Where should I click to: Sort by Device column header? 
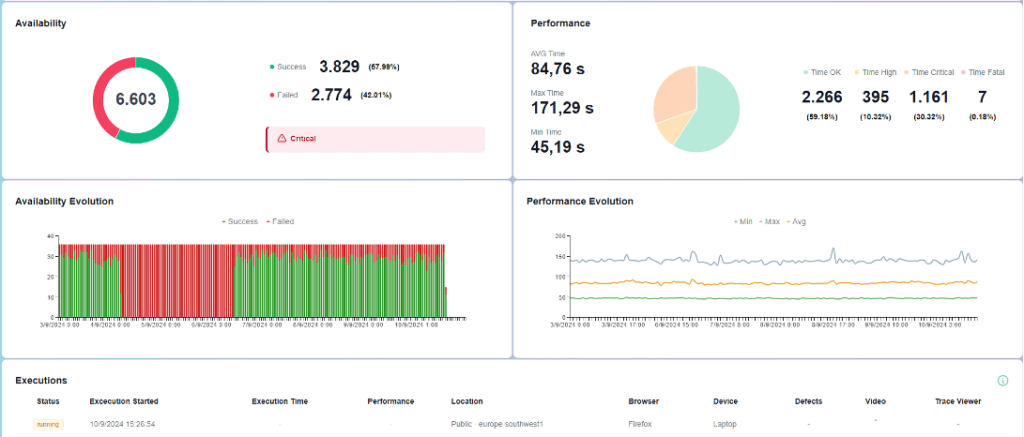coord(726,401)
